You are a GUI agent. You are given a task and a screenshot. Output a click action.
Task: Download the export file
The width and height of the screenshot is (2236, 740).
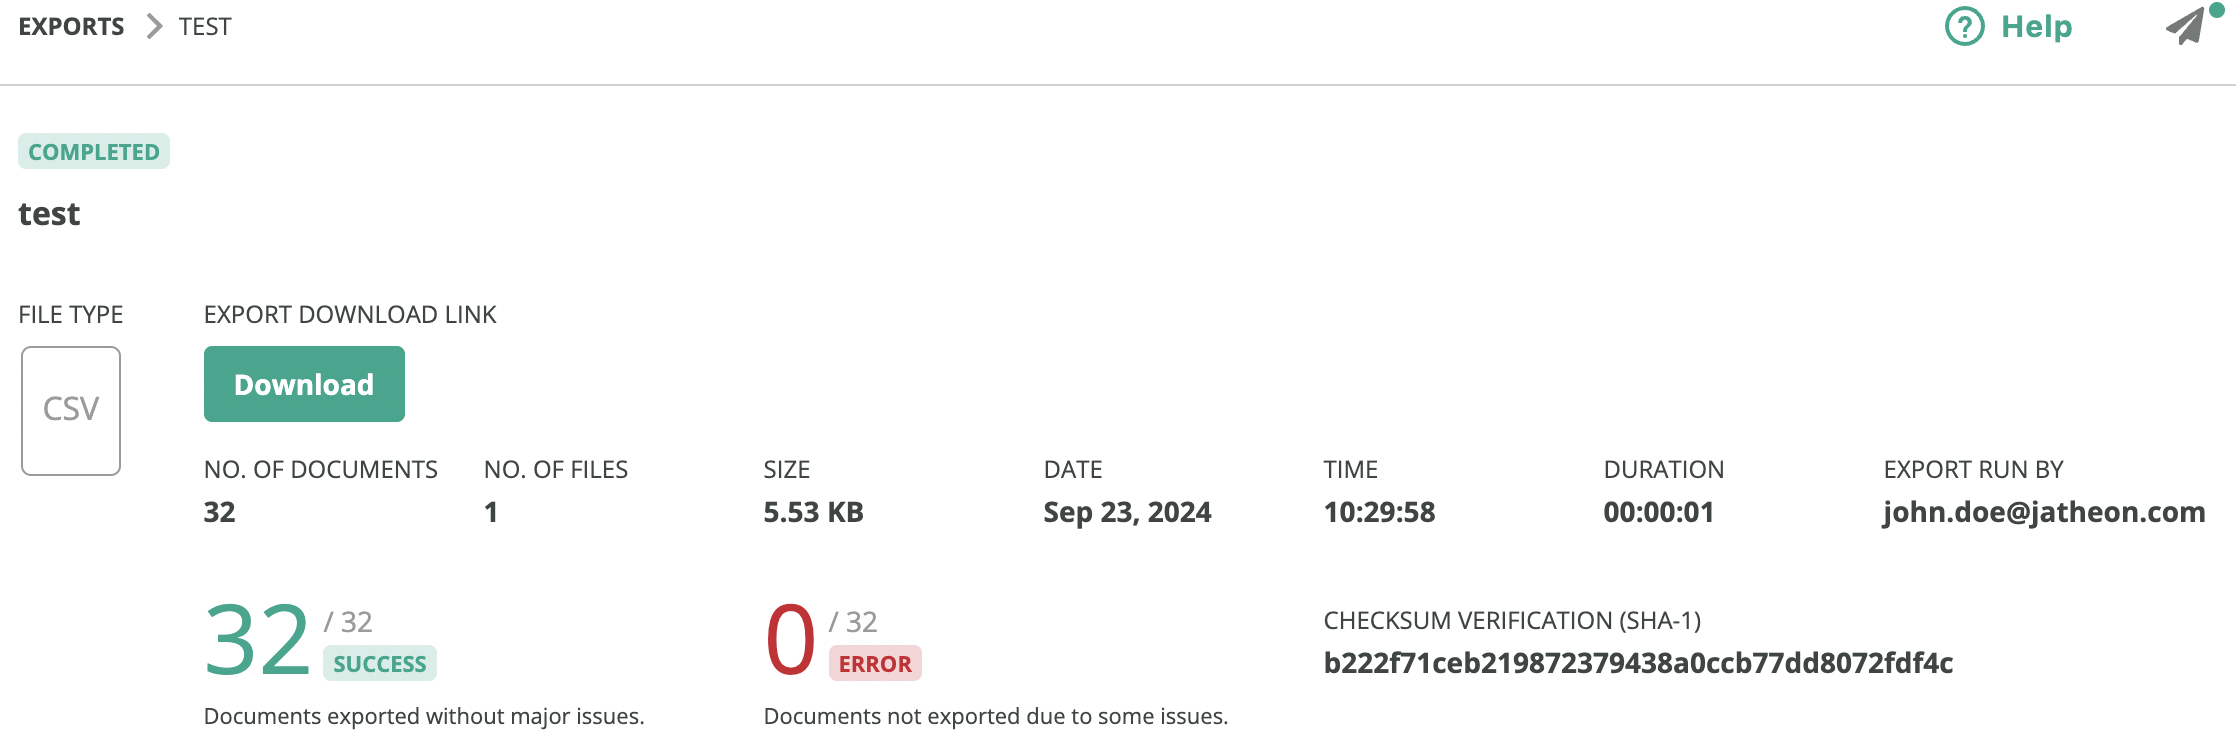[304, 384]
